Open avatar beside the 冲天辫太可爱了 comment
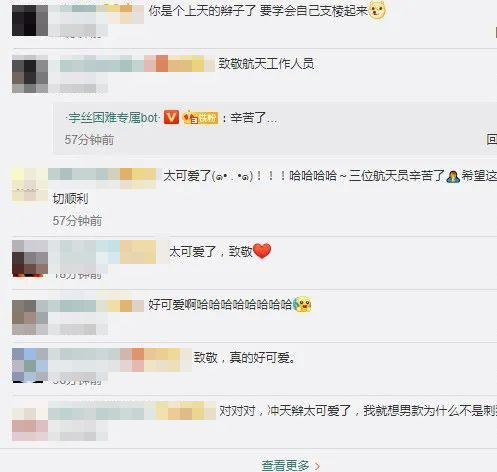Viewport: 497px width, 472px height. (30, 423)
